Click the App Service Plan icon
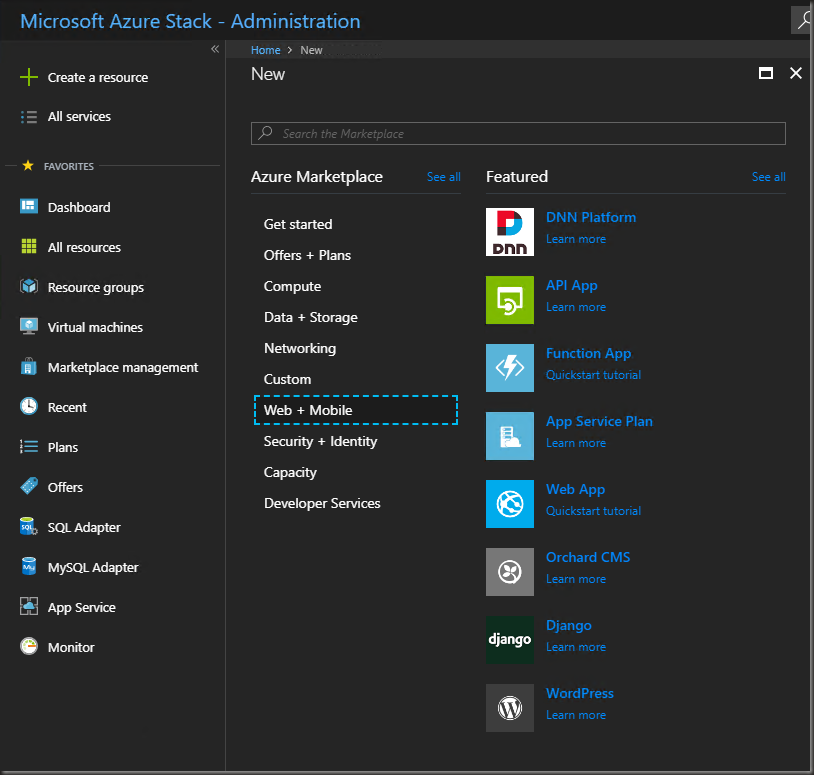Screen dimensions: 814x775 [510, 436]
